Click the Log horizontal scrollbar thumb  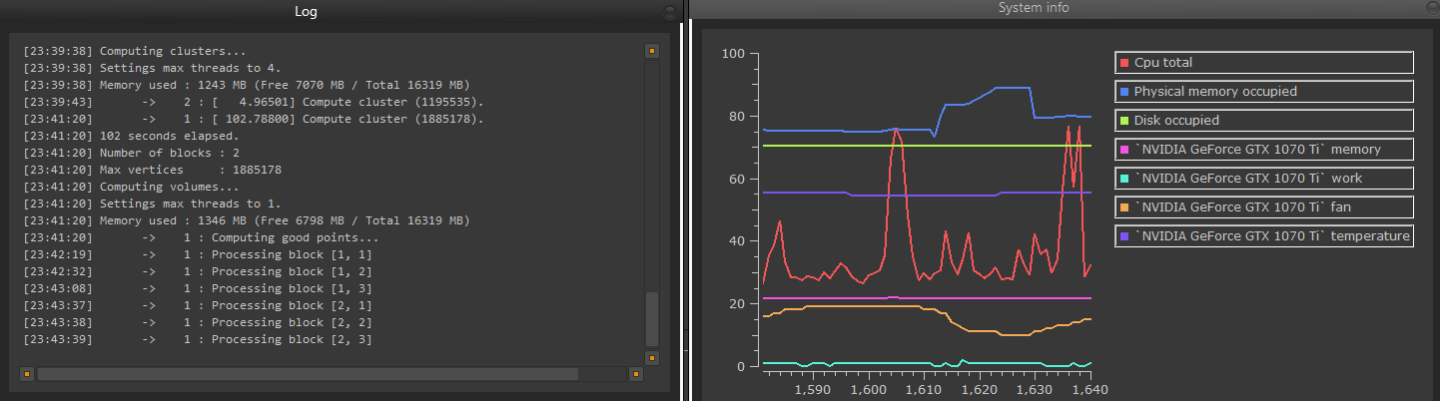307,374
